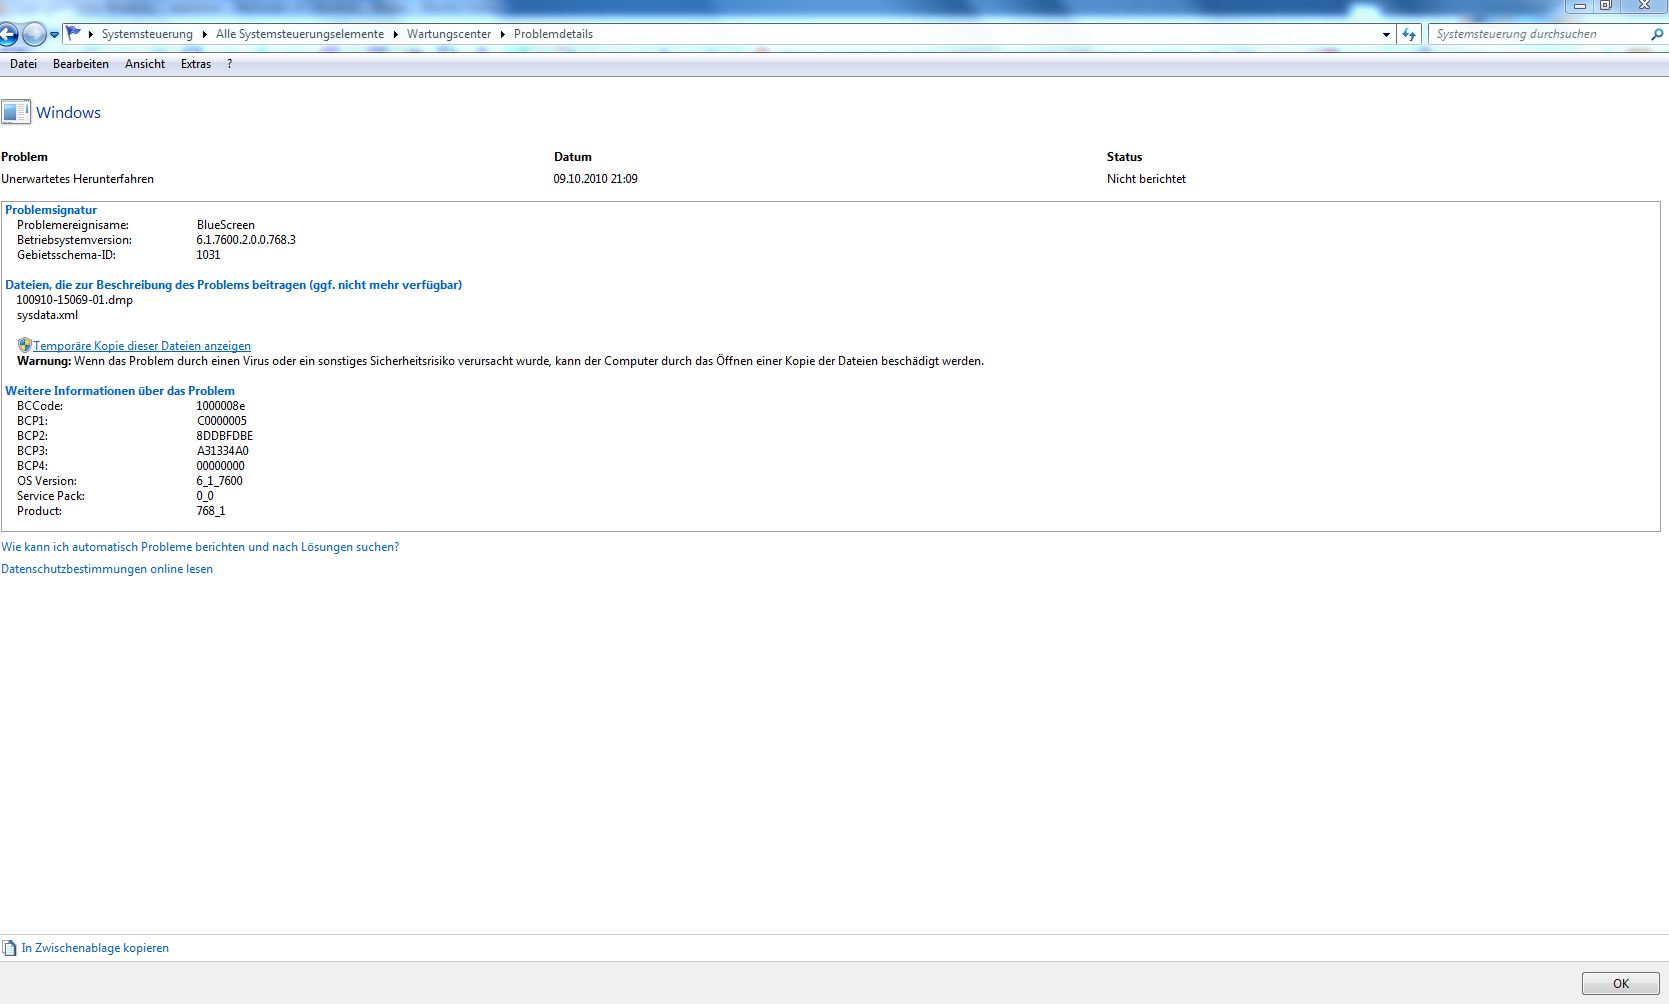Click the OS Version value 6_1_7600
1669x1004 pixels.
pos(220,481)
